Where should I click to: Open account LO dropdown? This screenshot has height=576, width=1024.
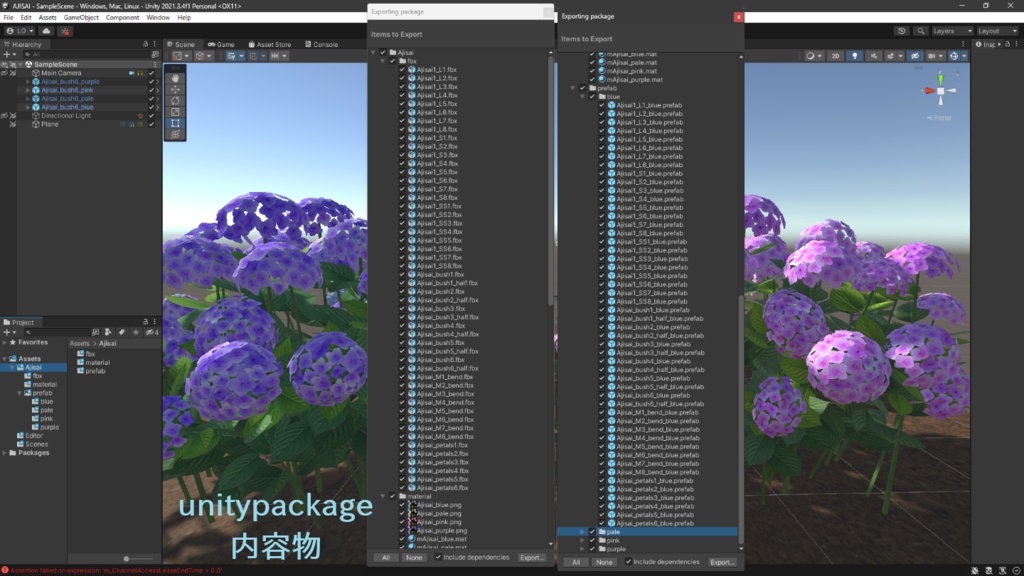(20, 31)
